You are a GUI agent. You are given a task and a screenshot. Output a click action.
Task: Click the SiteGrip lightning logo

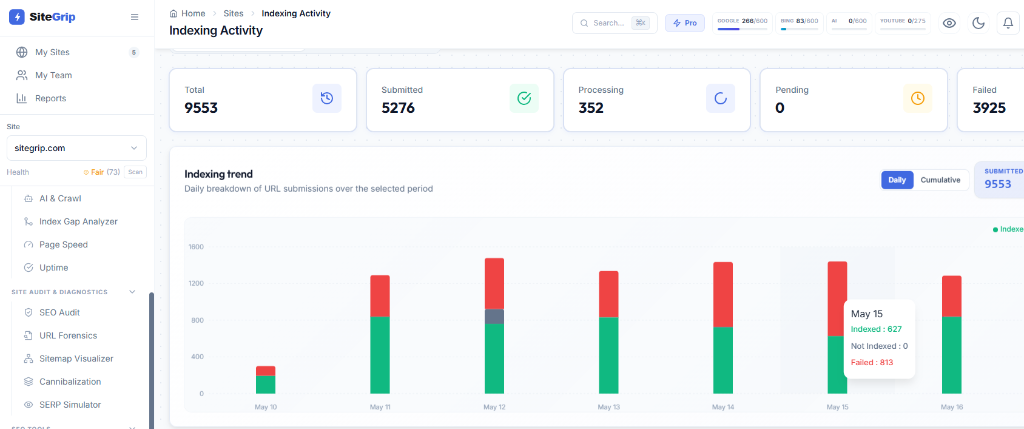coord(17,17)
